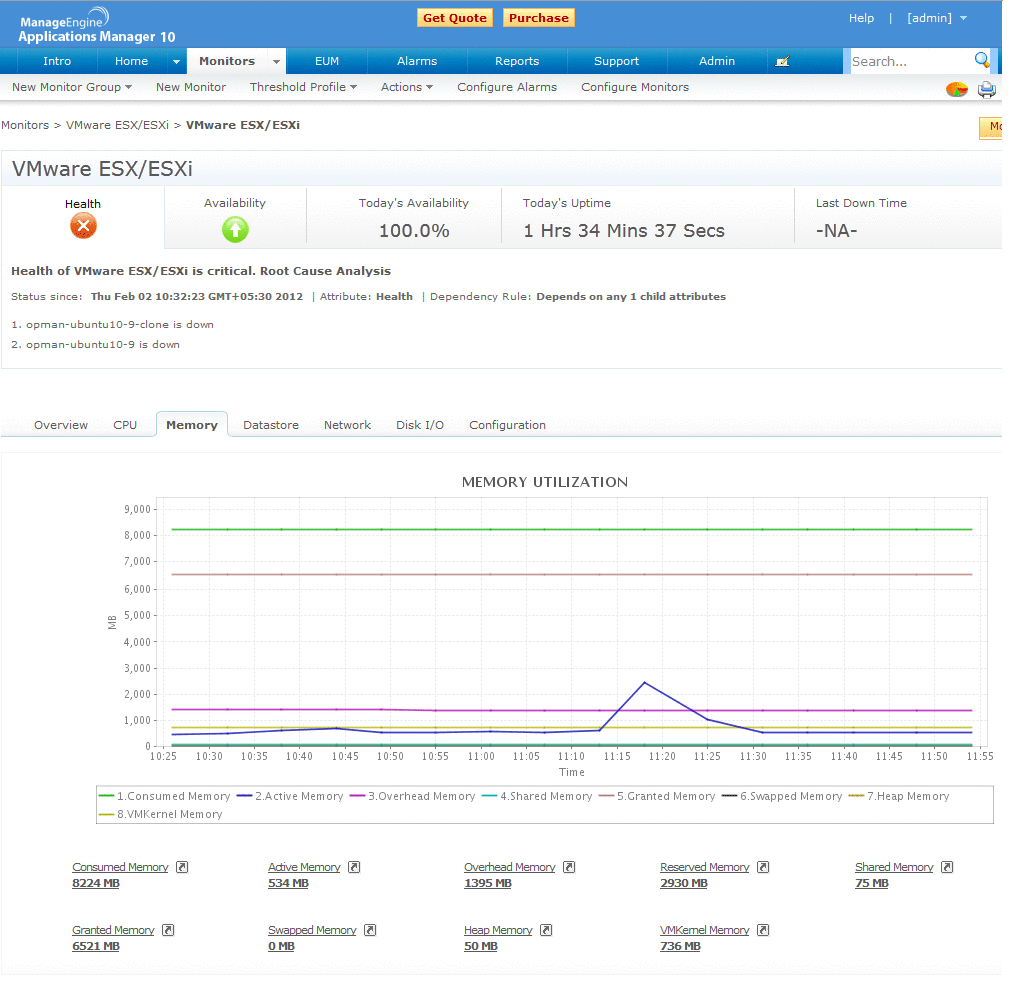Screen dimensions: 1014x1002
Task: Click the 1395 MB value
Action: click(x=488, y=884)
